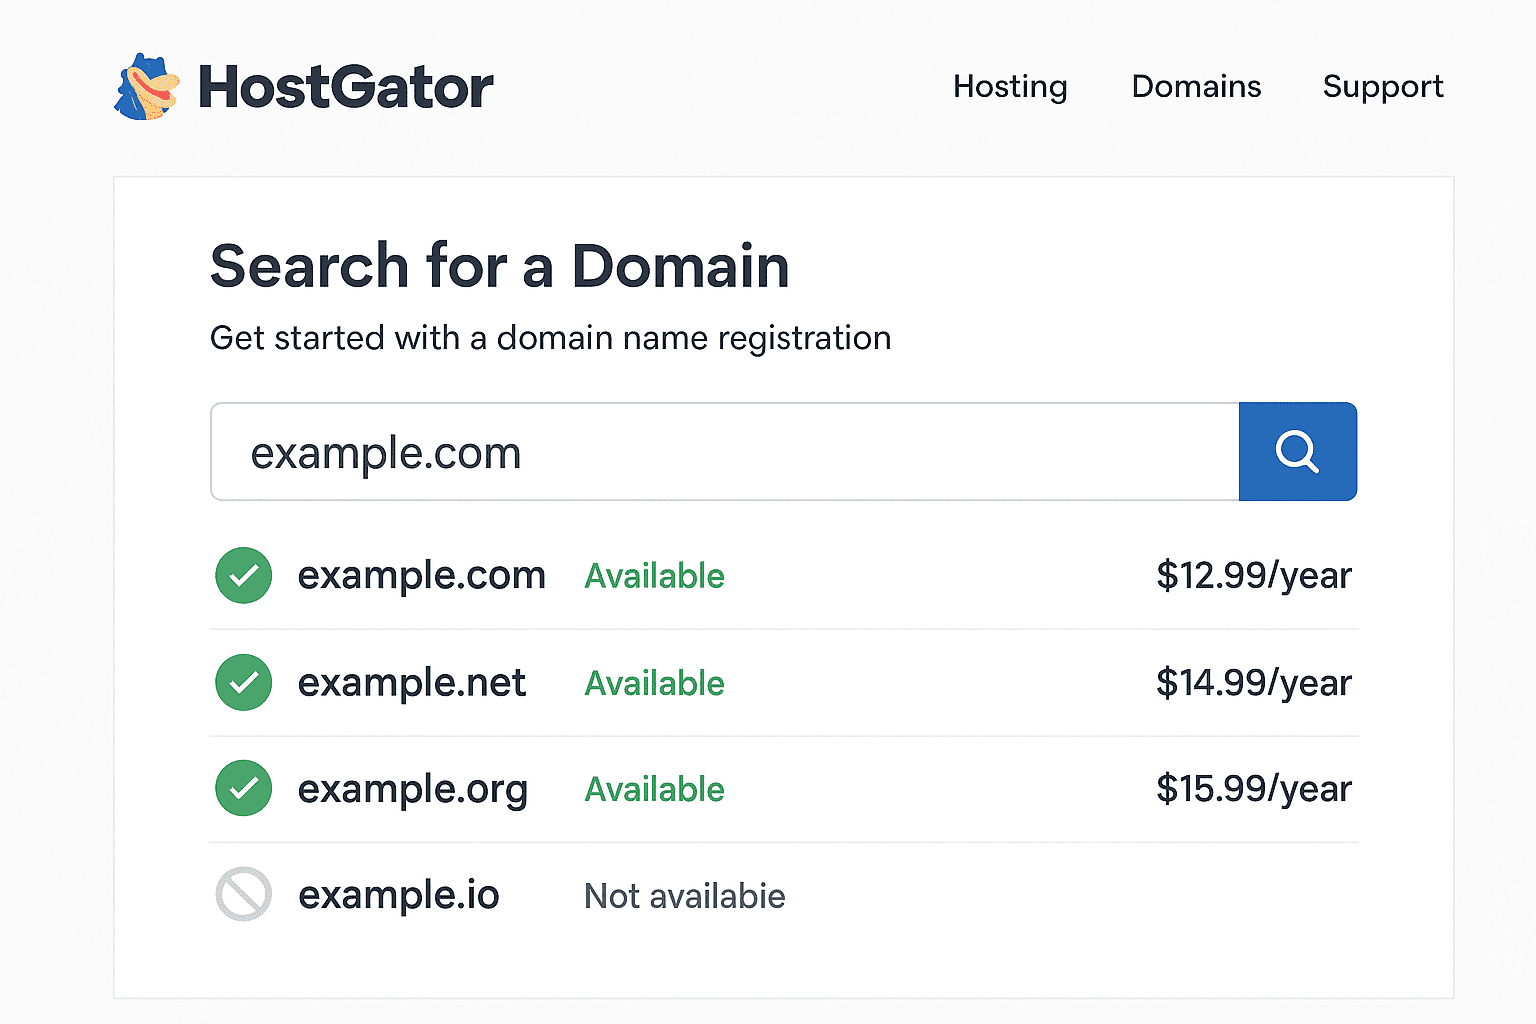Click the blue magnifier search button
The width and height of the screenshot is (1536, 1024).
(1297, 452)
